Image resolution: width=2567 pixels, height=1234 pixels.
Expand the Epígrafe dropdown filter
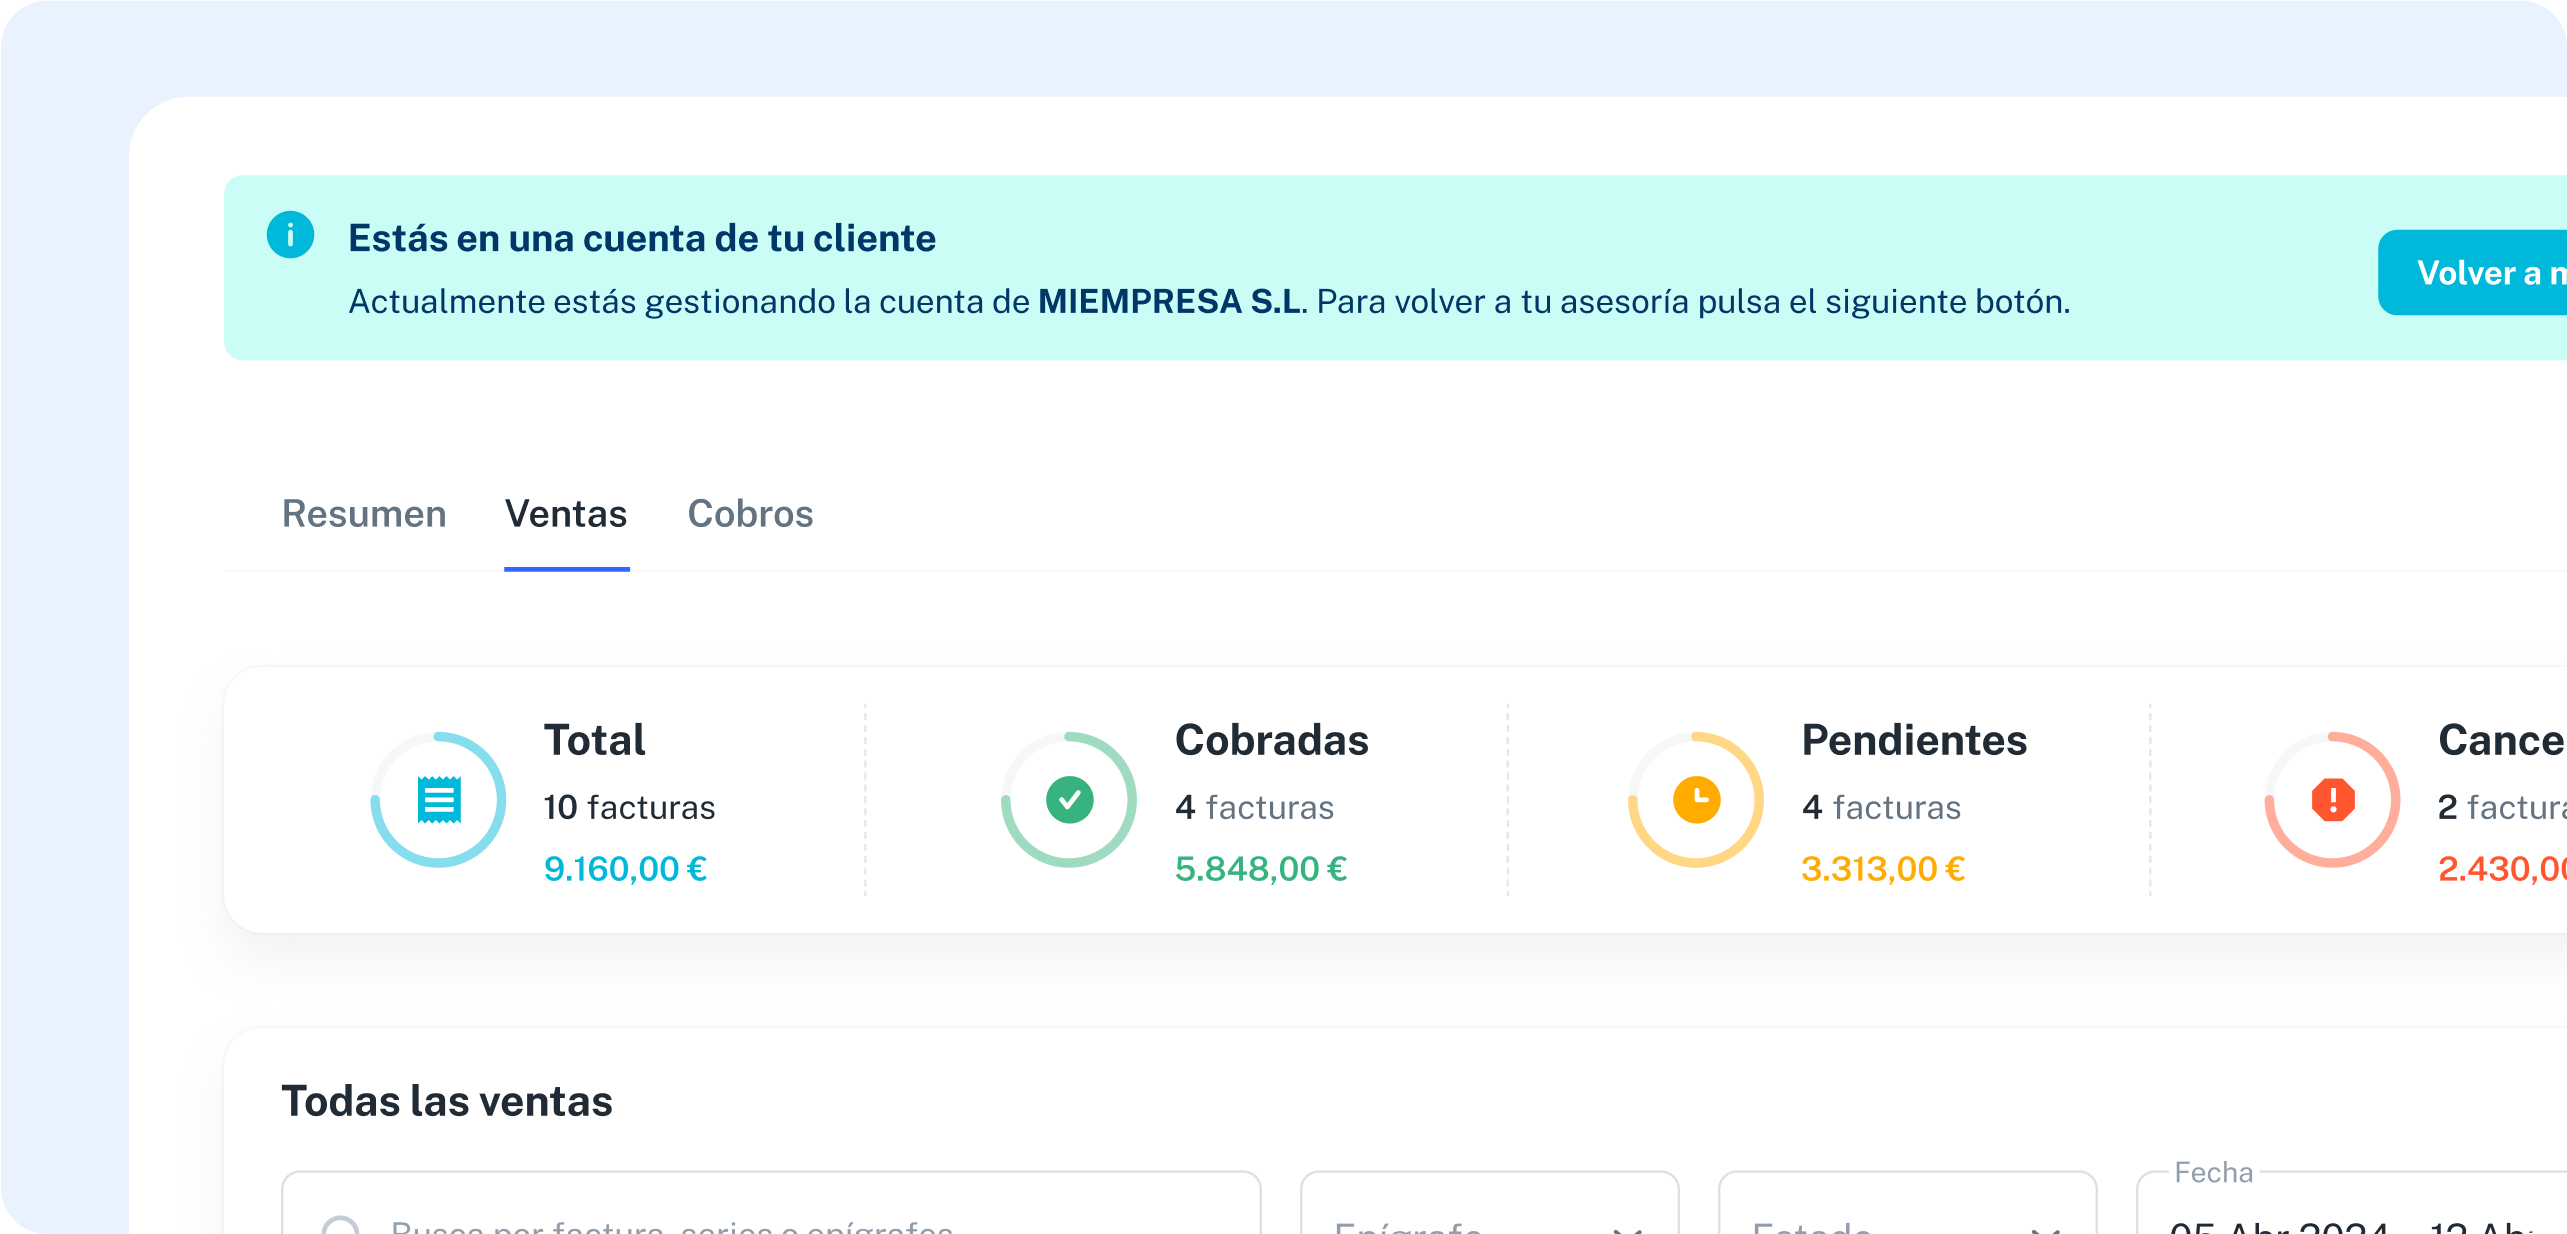point(1488,1222)
